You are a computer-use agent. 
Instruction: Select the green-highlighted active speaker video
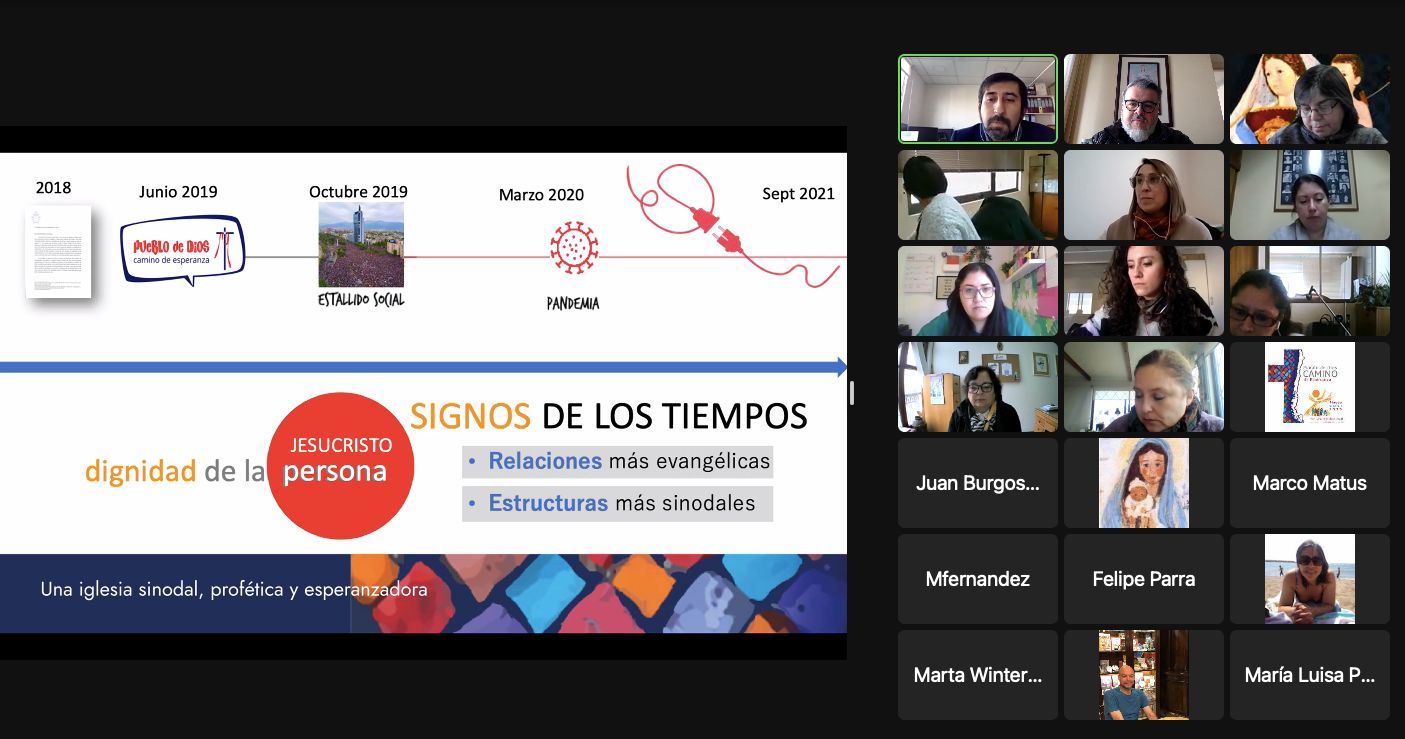(977, 99)
